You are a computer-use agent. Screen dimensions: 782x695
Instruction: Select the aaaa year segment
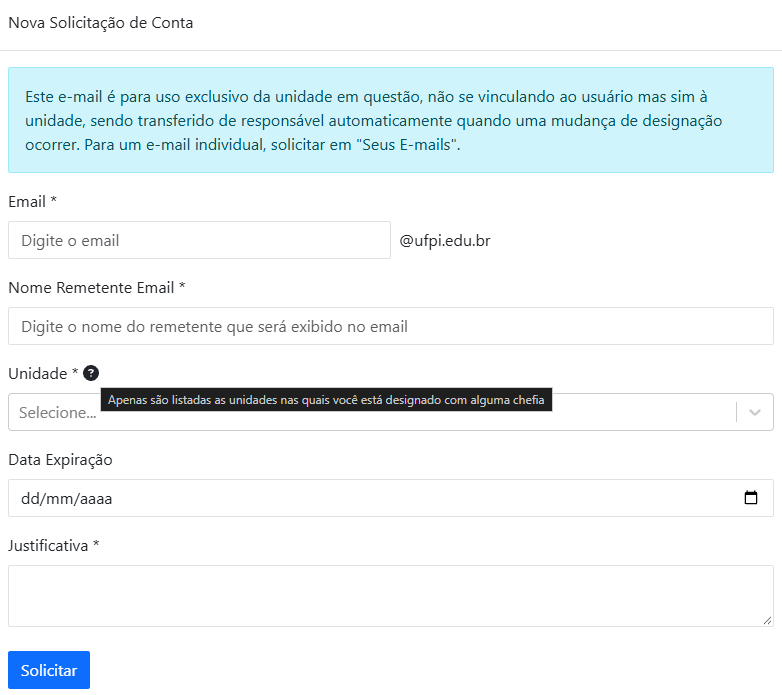[x=96, y=499]
